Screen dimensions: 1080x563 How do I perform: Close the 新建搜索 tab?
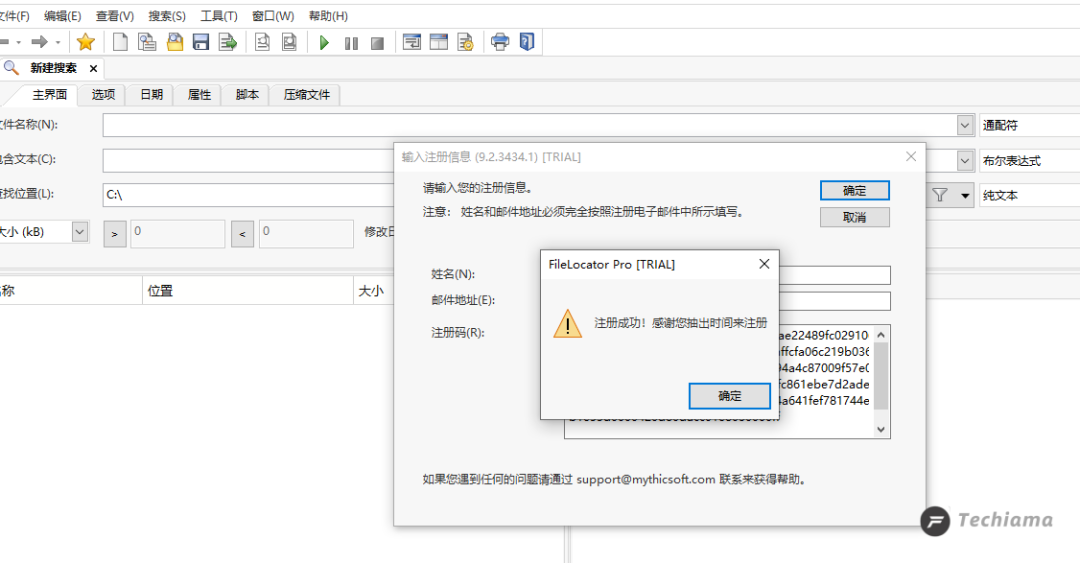click(x=93, y=68)
